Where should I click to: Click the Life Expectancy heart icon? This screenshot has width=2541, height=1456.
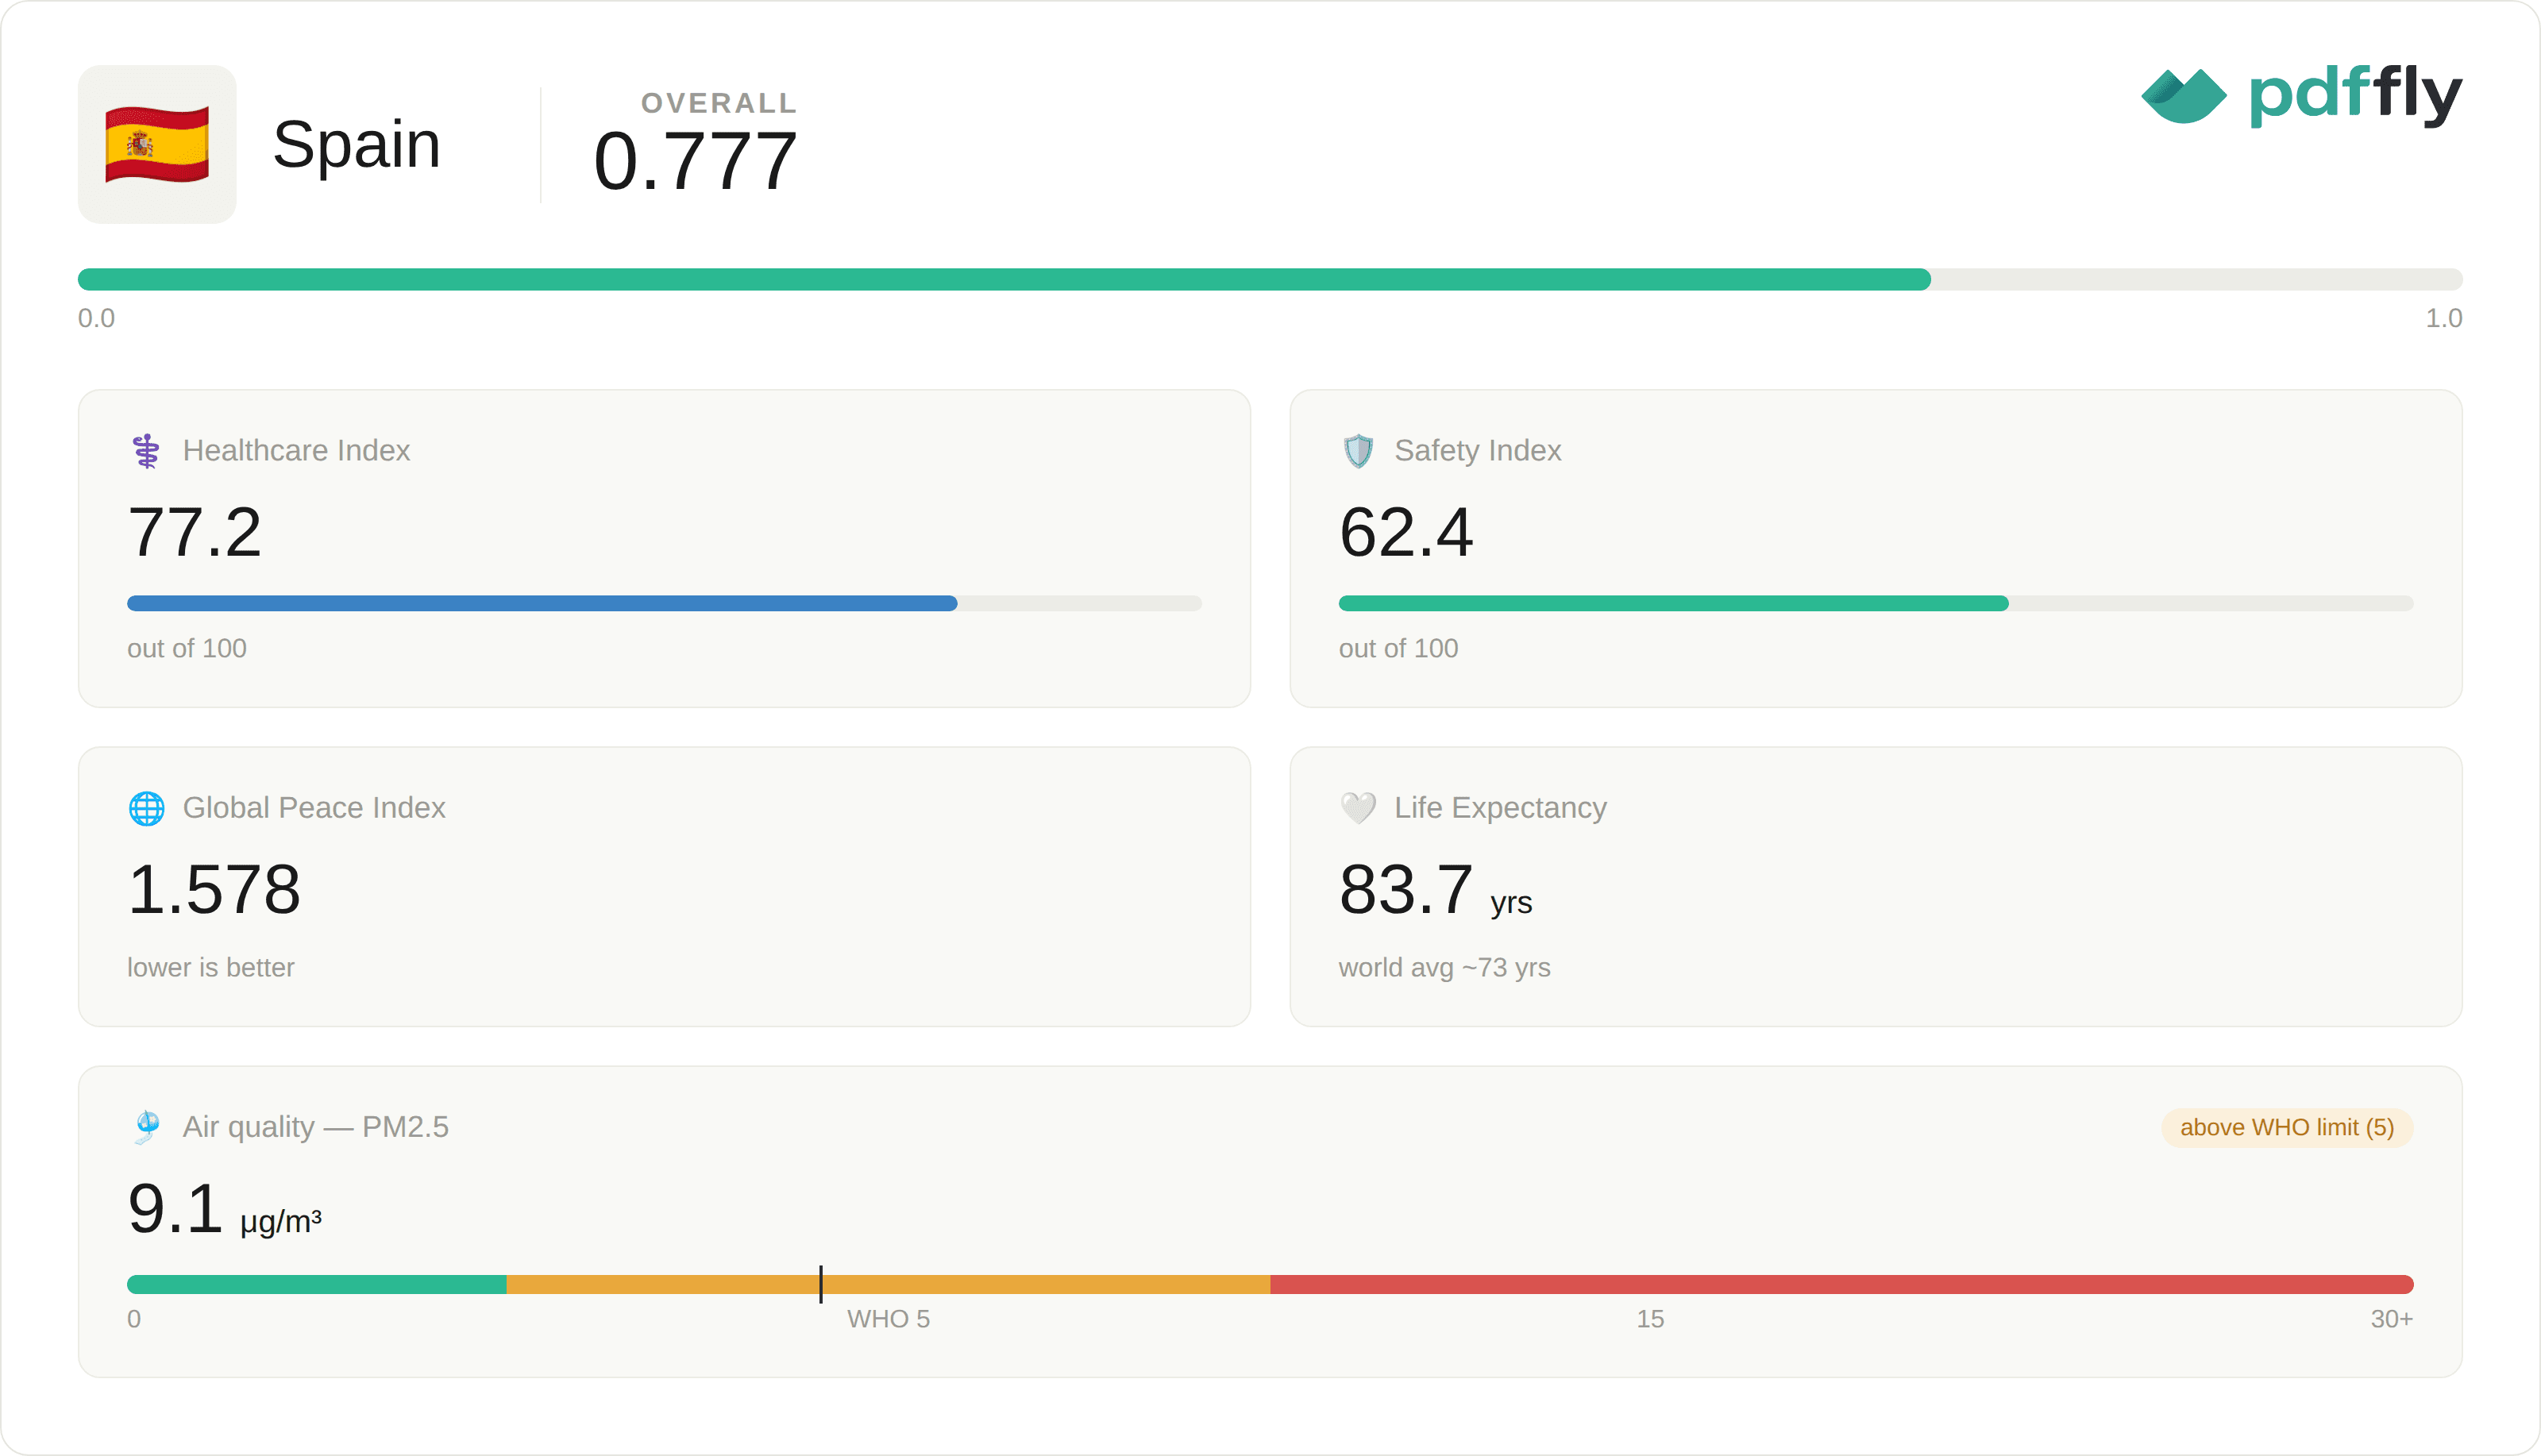pyautogui.click(x=1358, y=808)
